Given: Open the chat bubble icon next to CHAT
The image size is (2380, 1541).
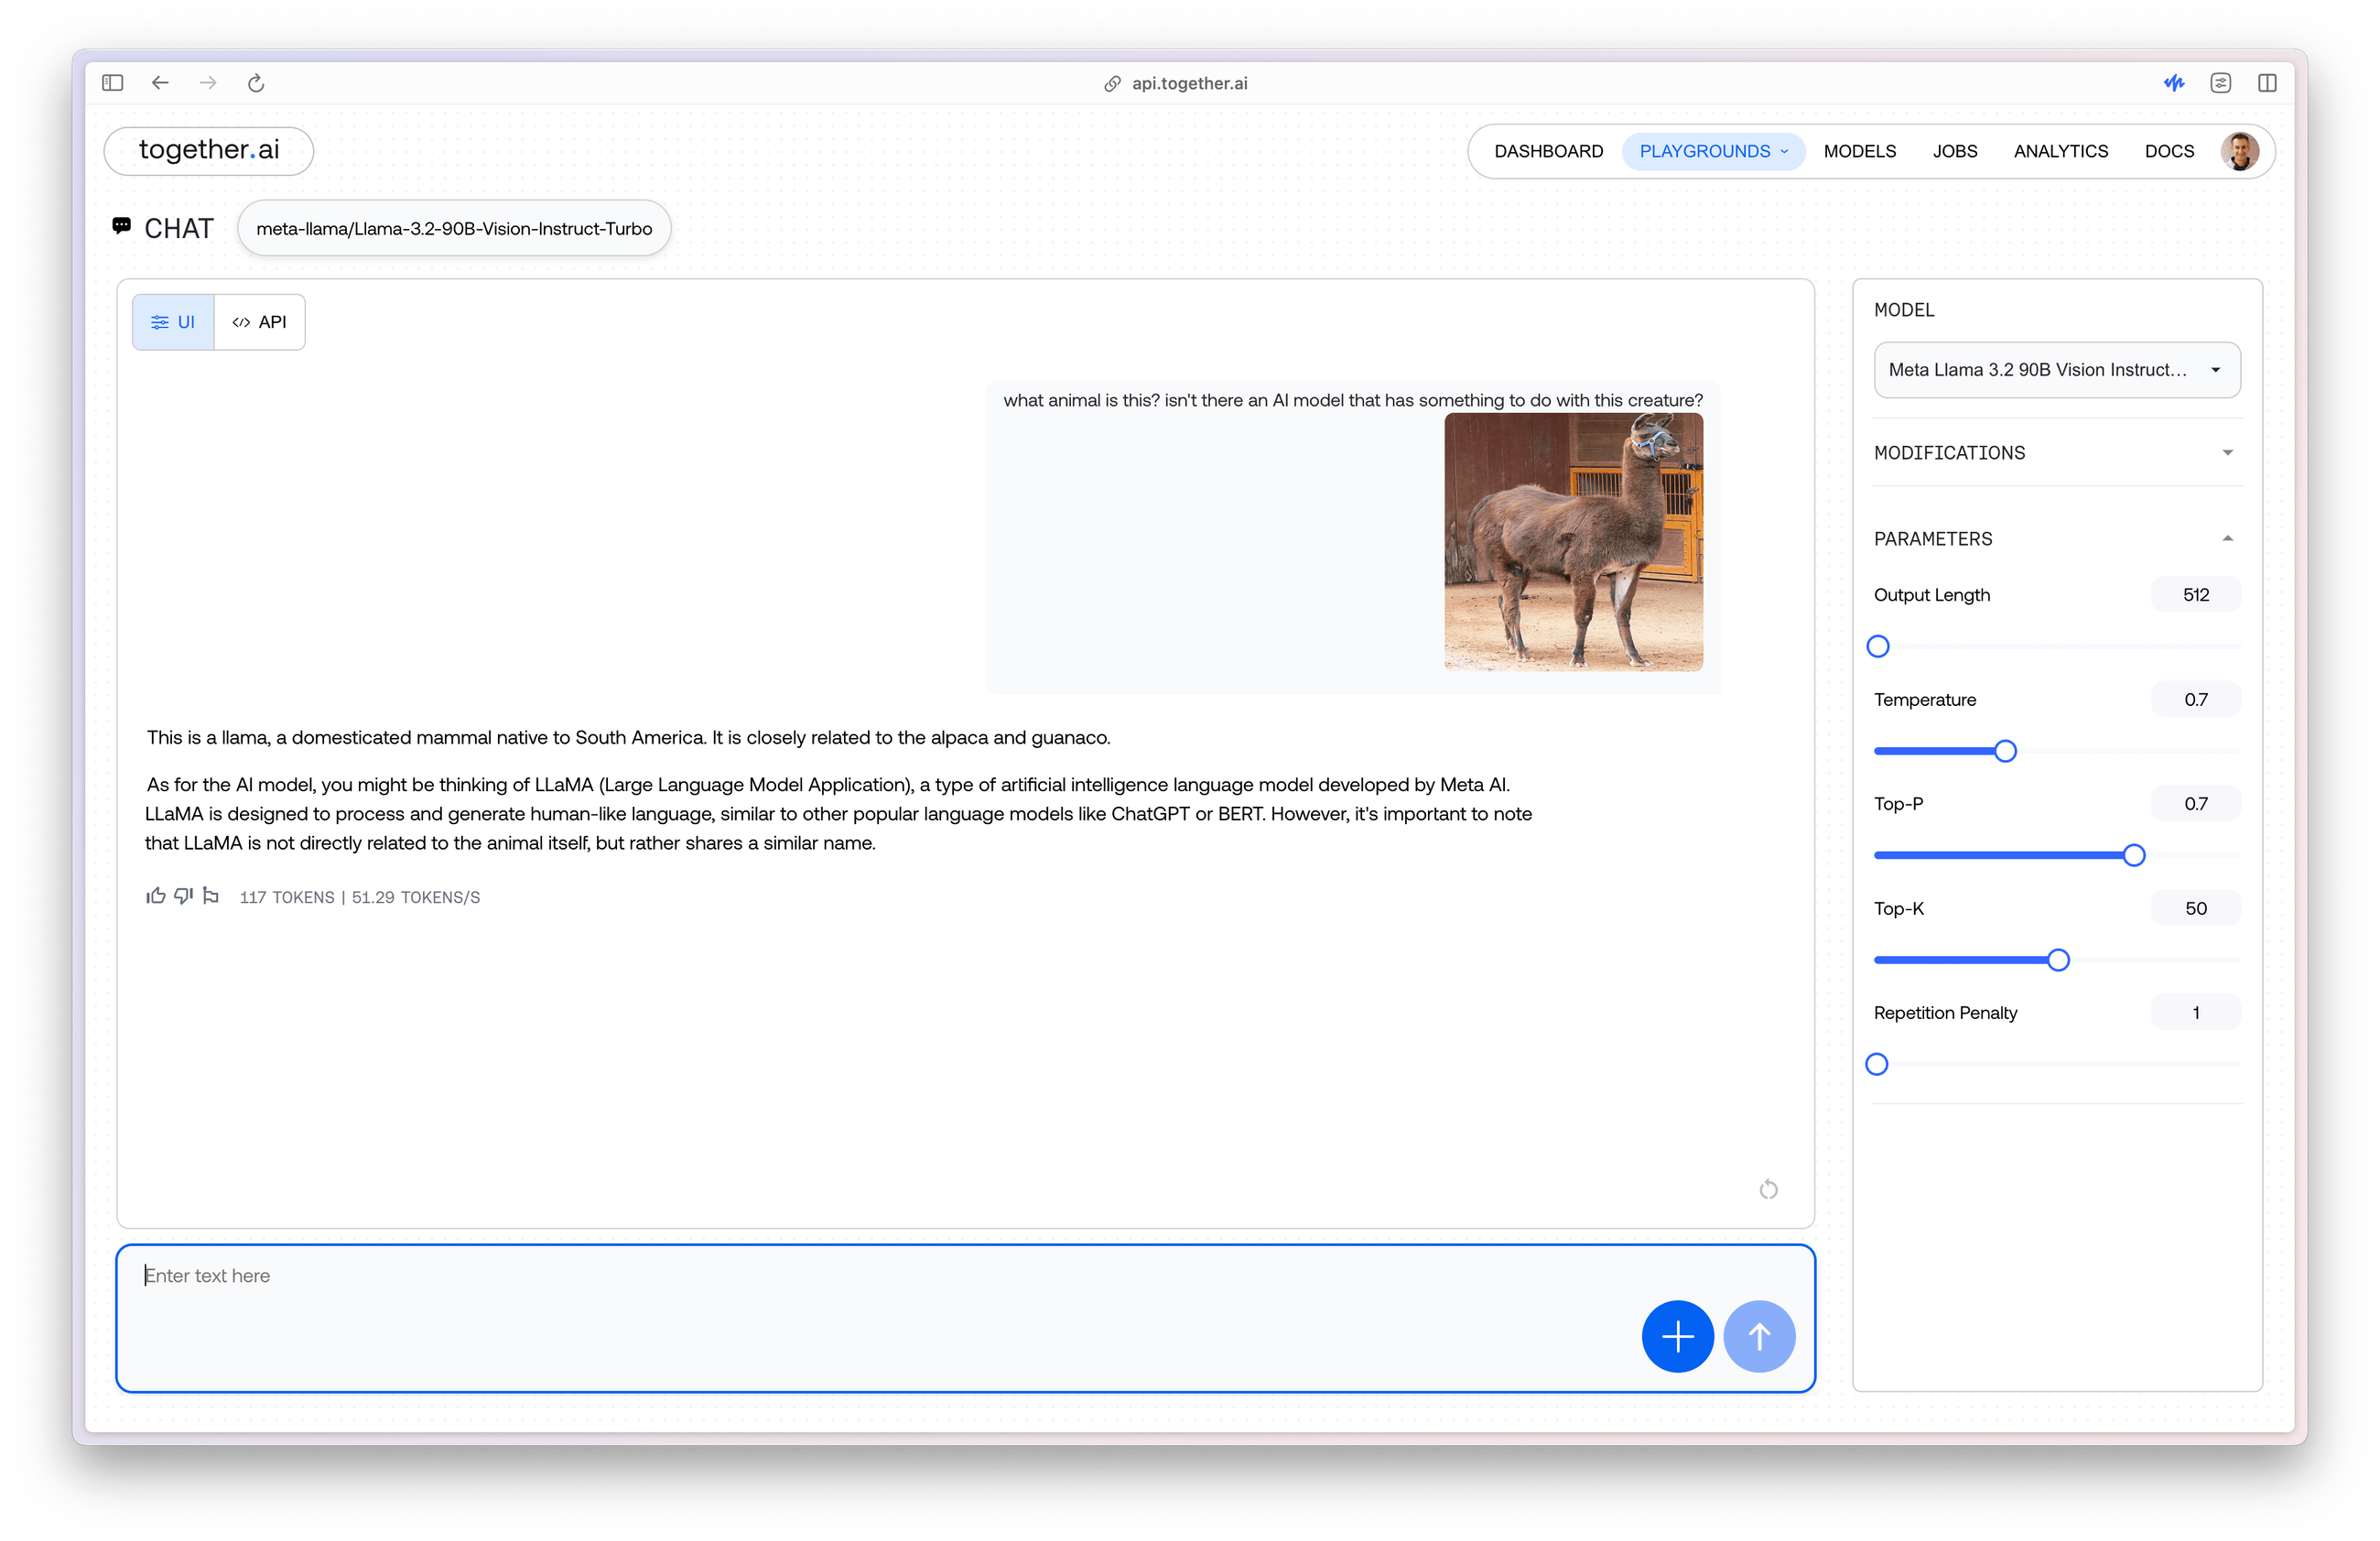Looking at the screenshot, I should [122, 227].
